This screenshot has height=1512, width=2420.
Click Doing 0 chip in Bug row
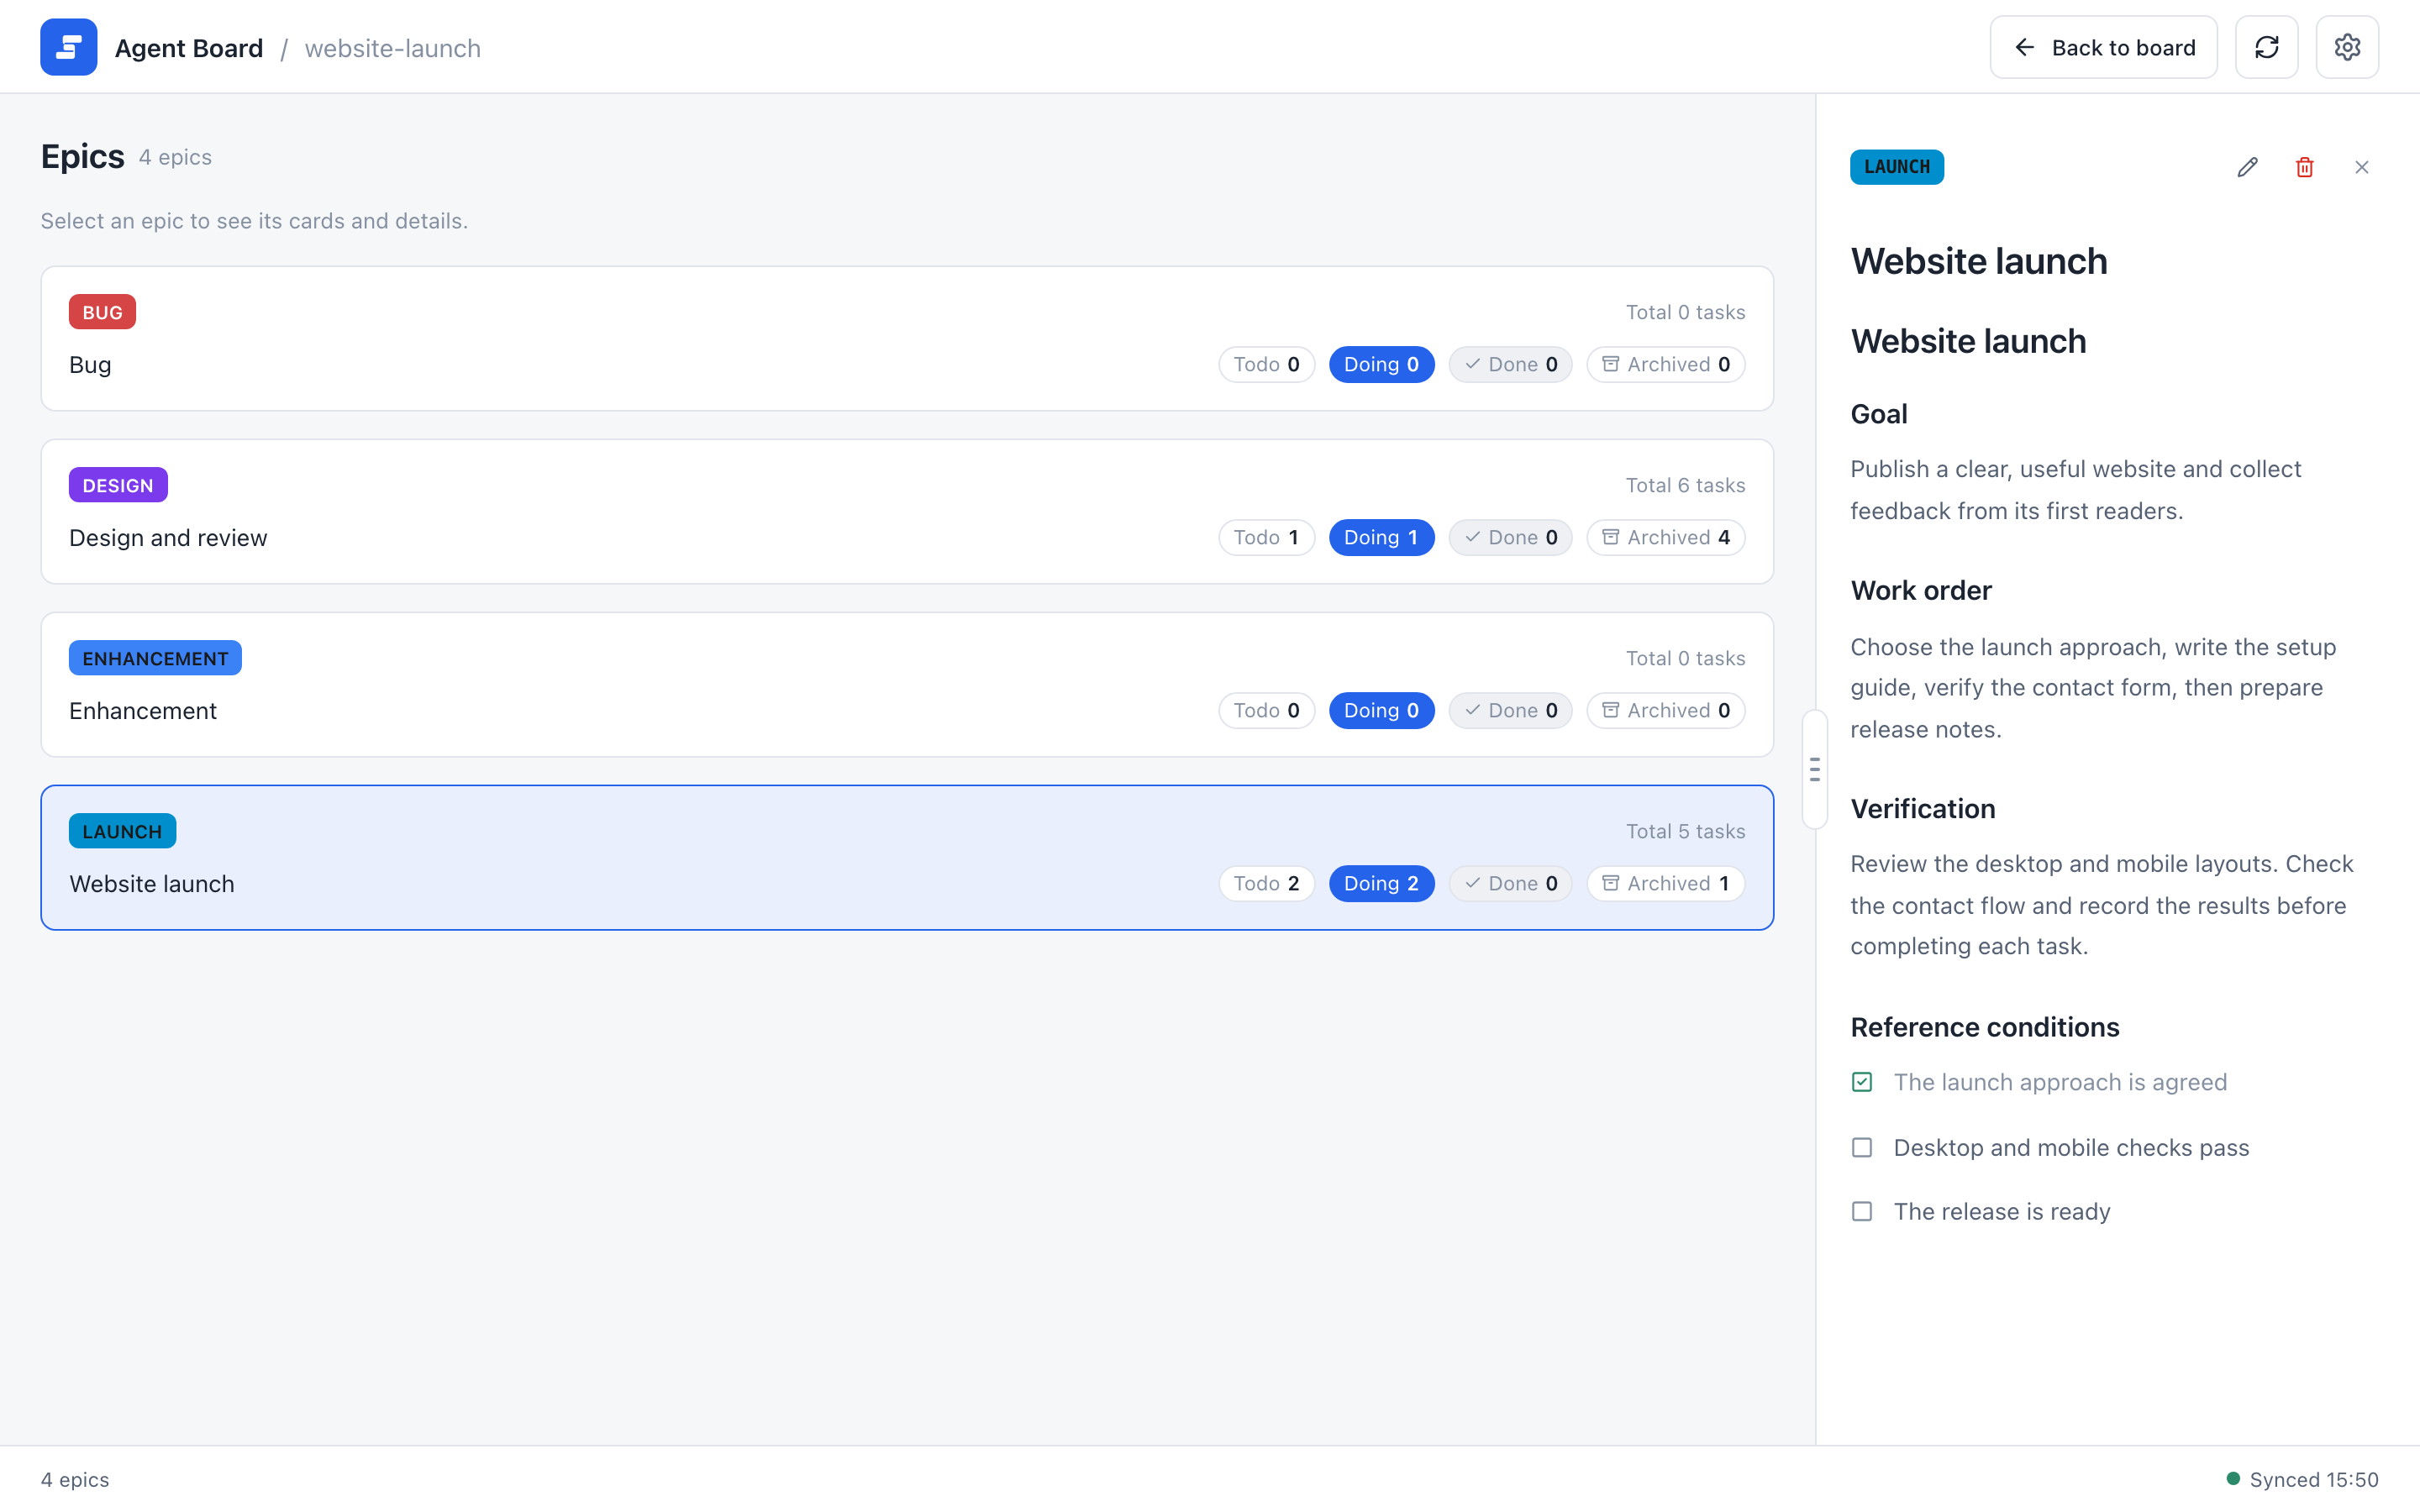click(1381, 364)
